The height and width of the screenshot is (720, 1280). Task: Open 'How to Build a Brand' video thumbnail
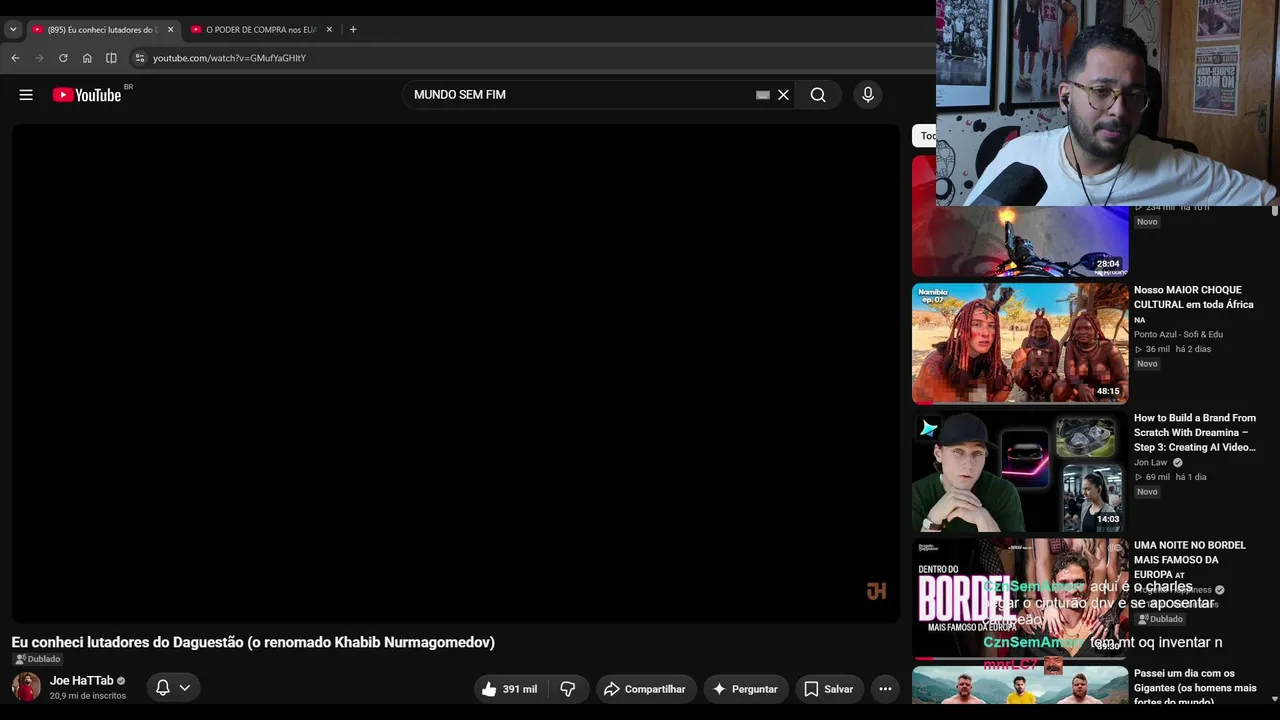pyautogui.click(x=1020, y=471)
